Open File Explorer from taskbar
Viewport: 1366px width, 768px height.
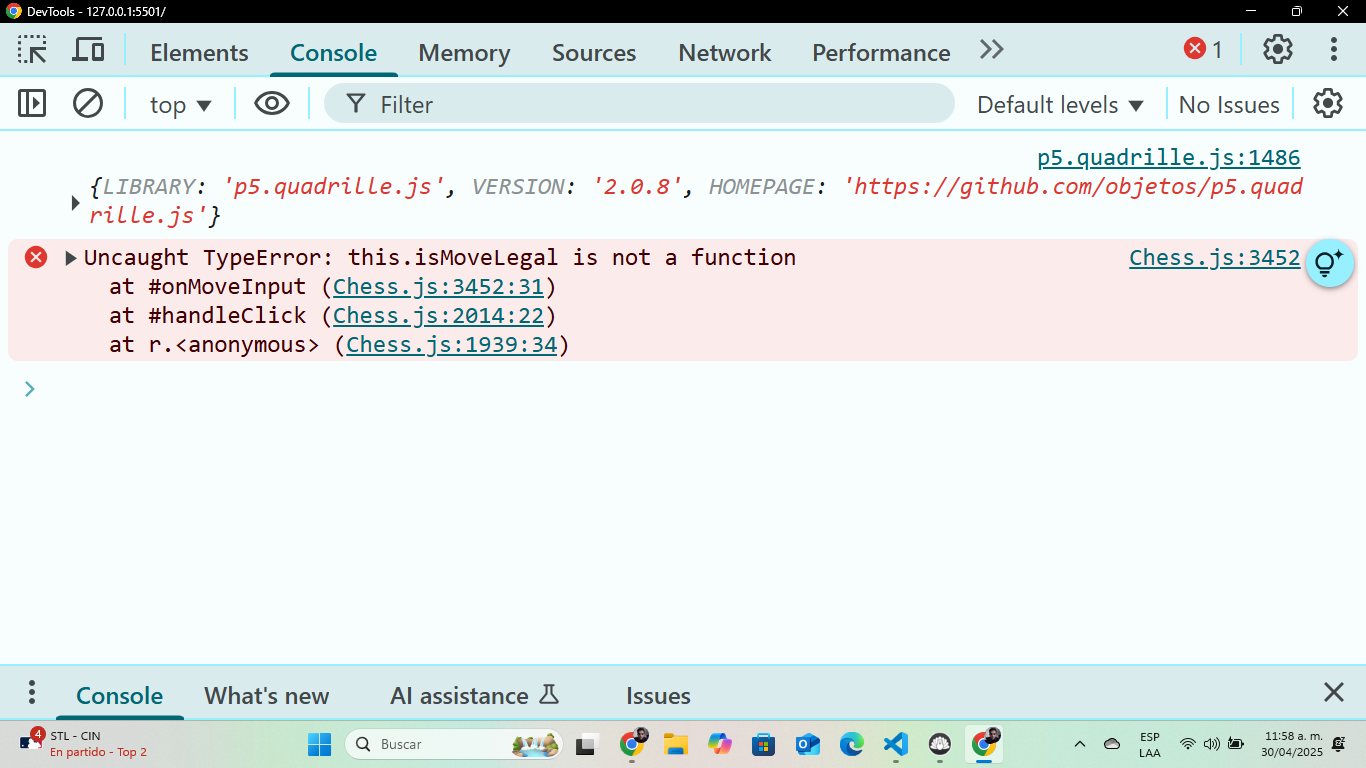676,744
